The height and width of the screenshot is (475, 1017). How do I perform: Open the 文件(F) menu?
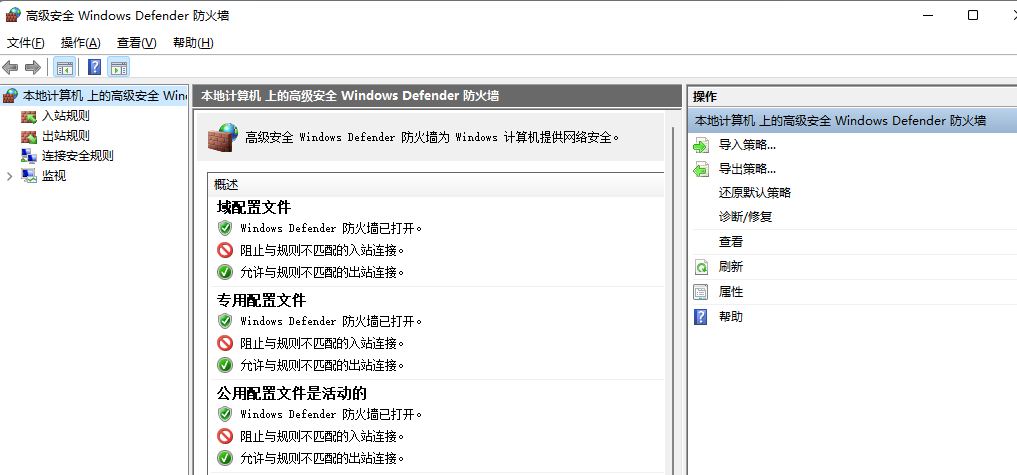[25, 43]
